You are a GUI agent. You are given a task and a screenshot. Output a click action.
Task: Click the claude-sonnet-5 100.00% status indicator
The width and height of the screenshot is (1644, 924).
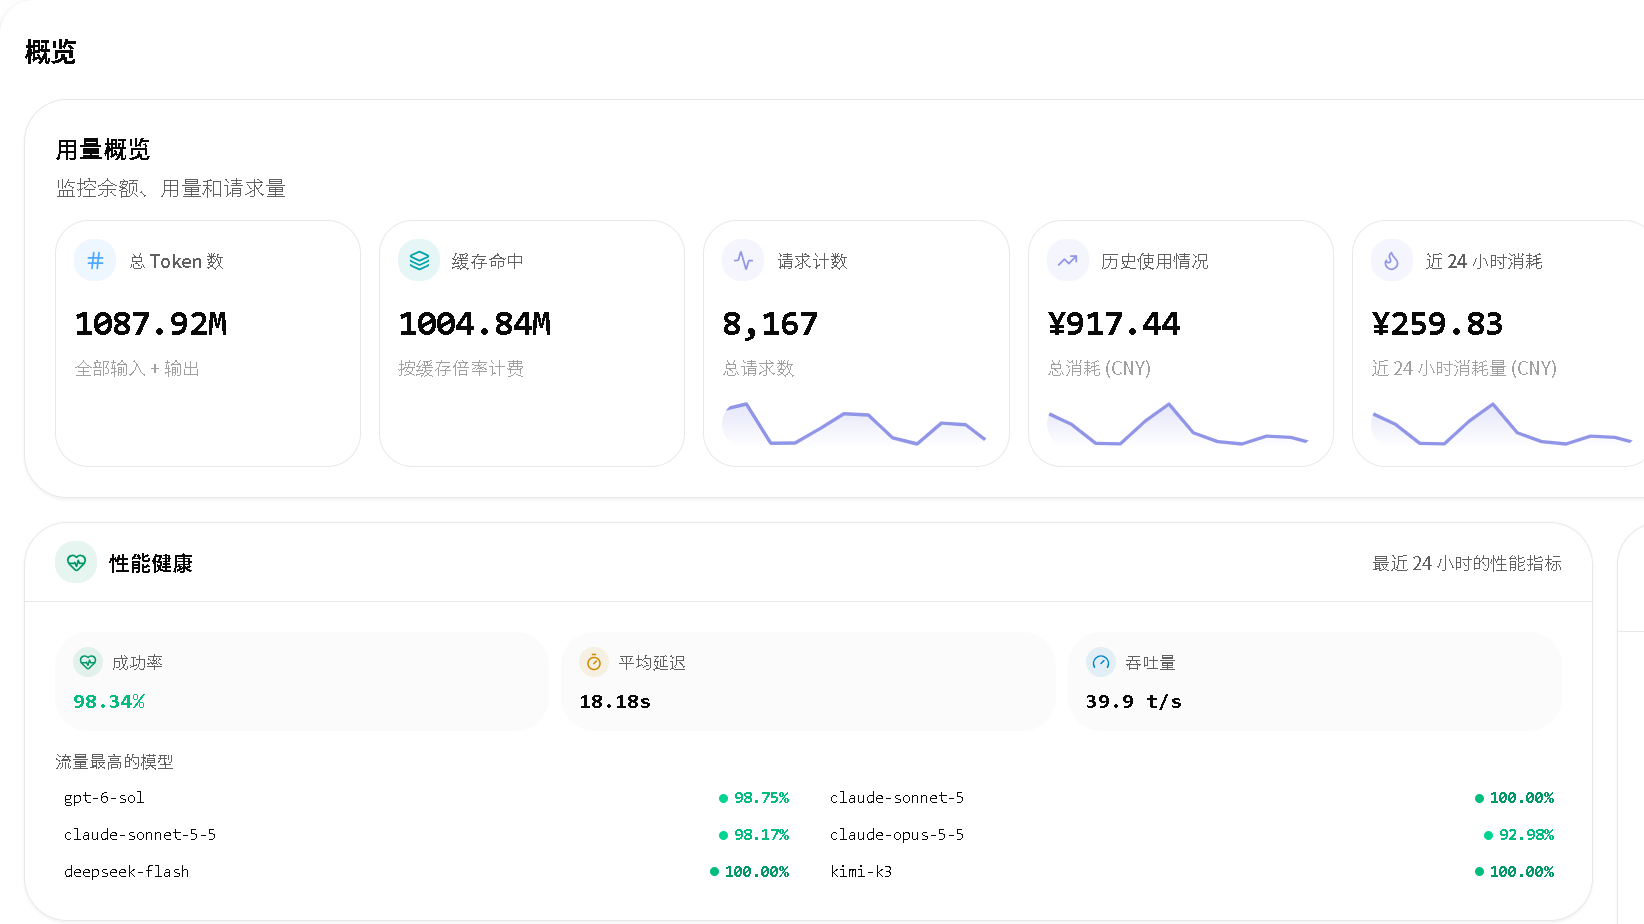(x=1514, y=798)
